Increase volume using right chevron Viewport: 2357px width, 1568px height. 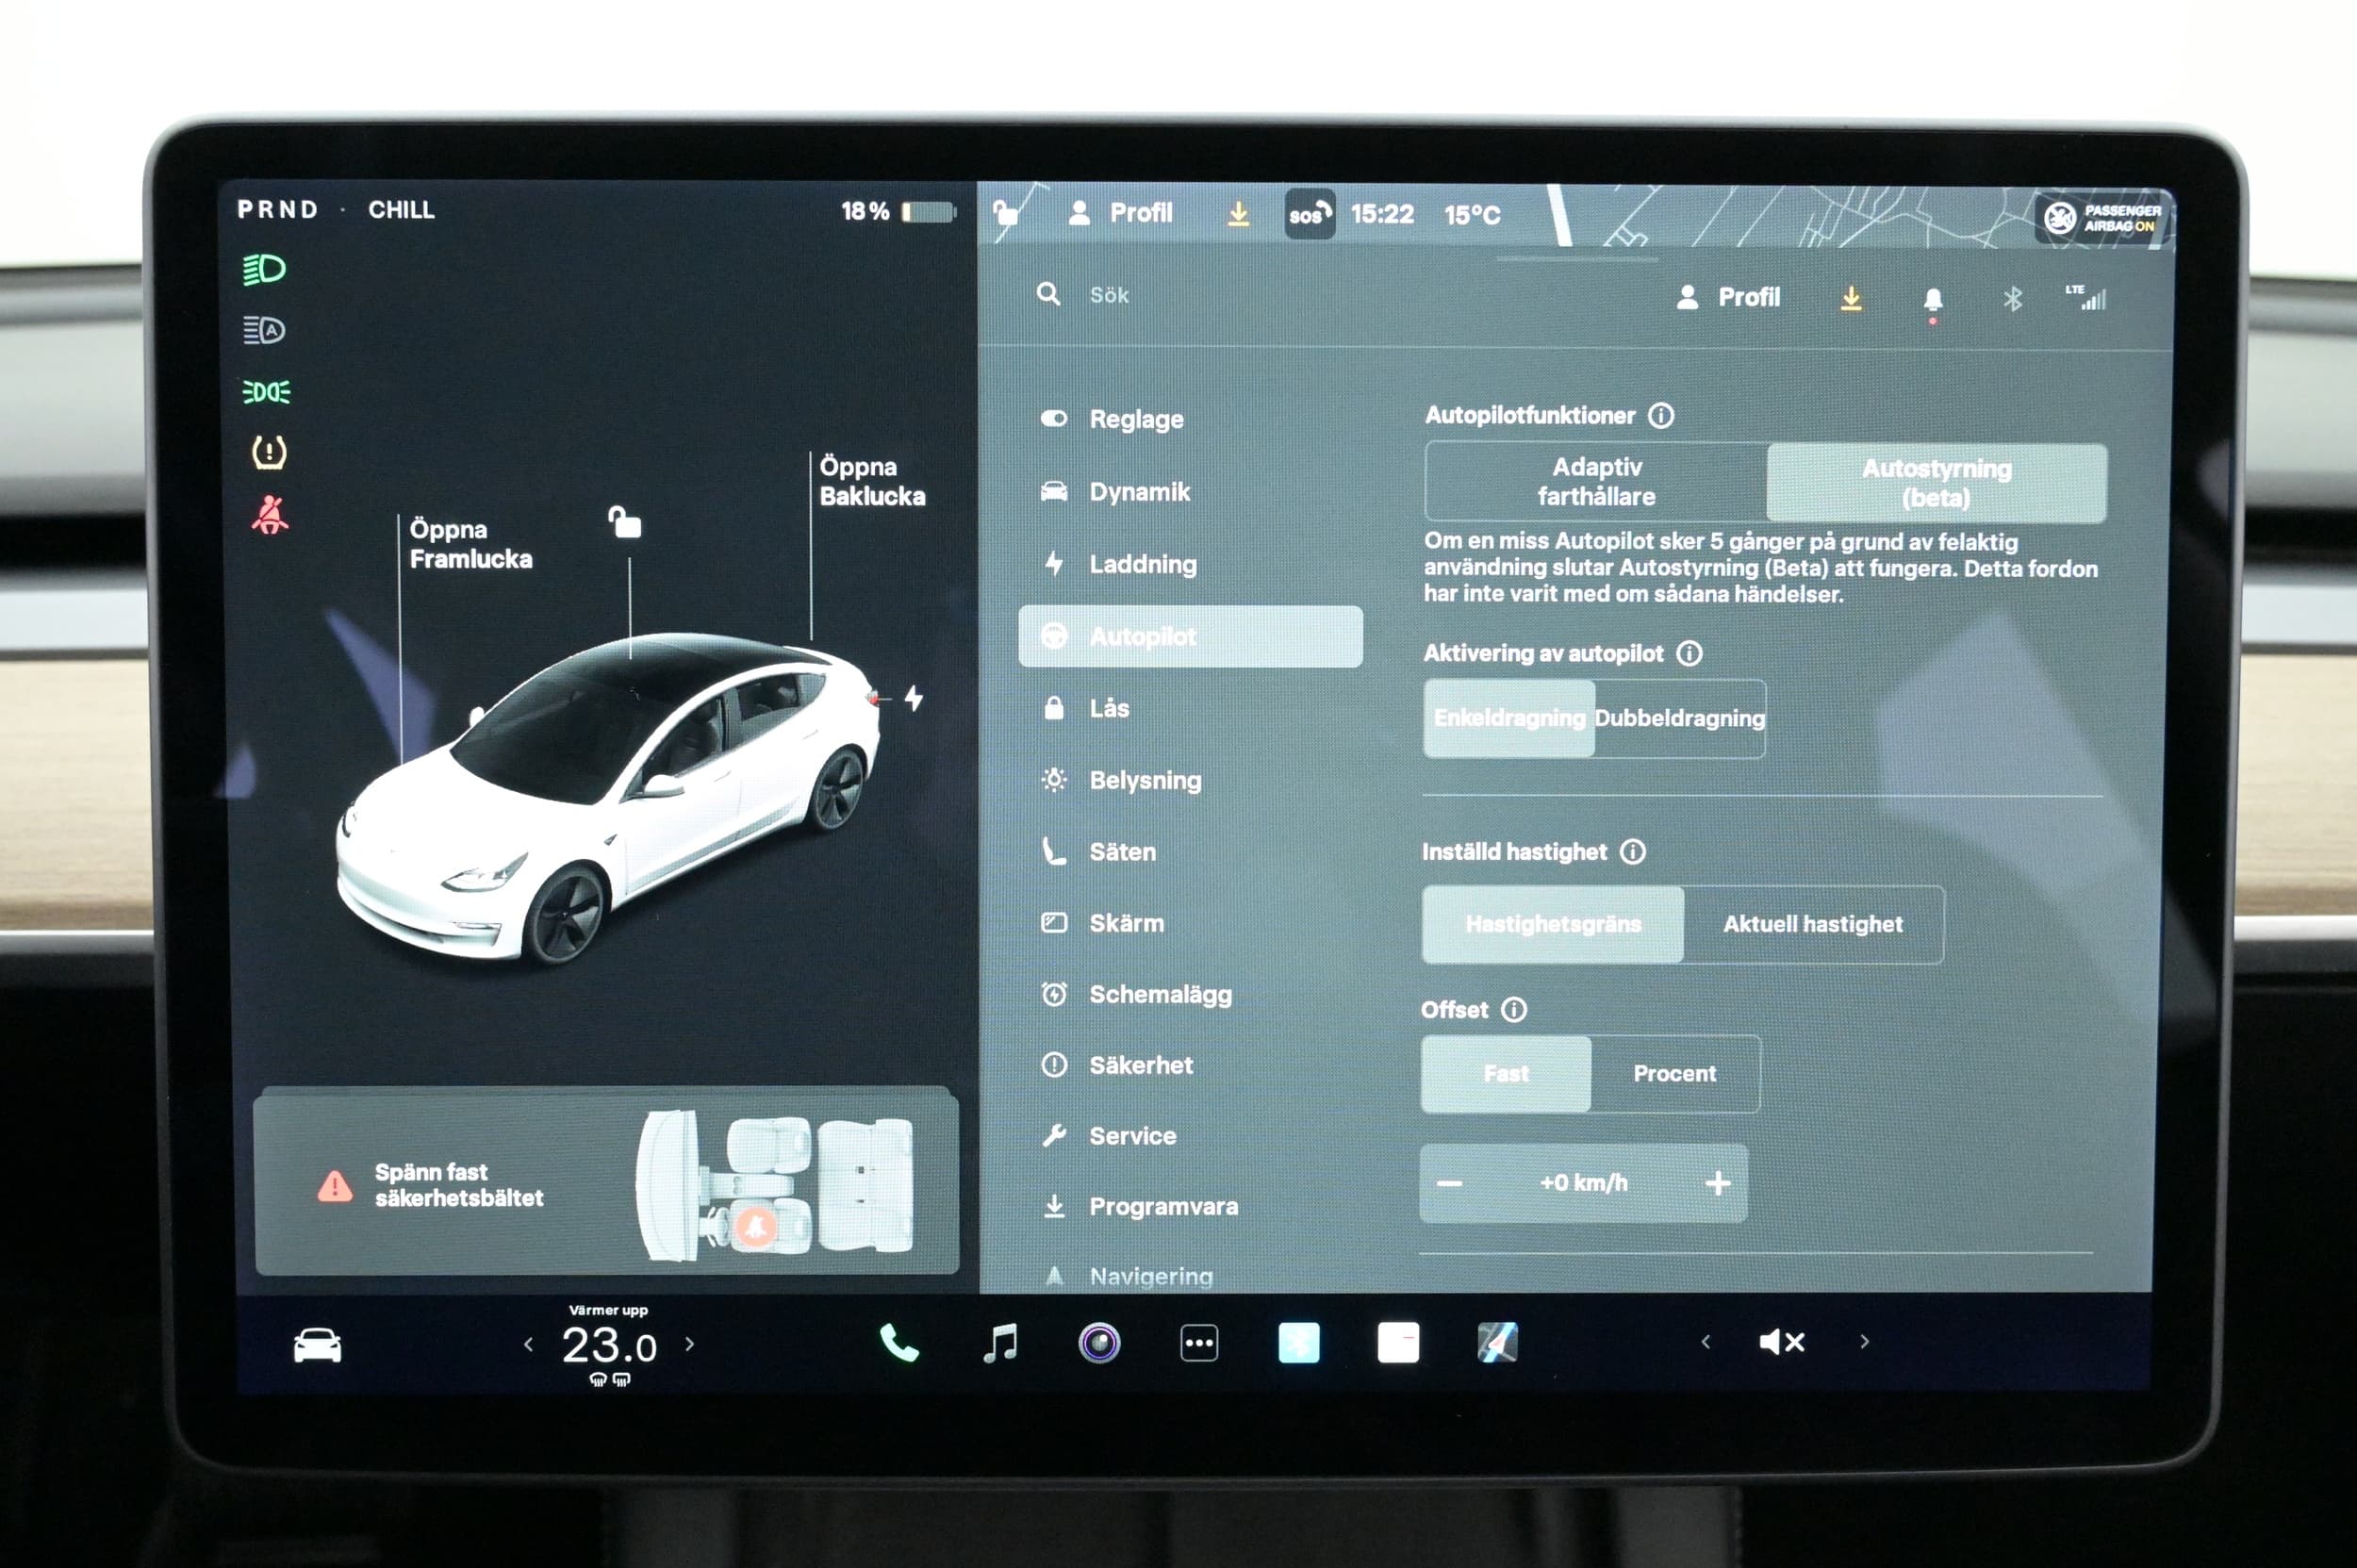1864,1342
